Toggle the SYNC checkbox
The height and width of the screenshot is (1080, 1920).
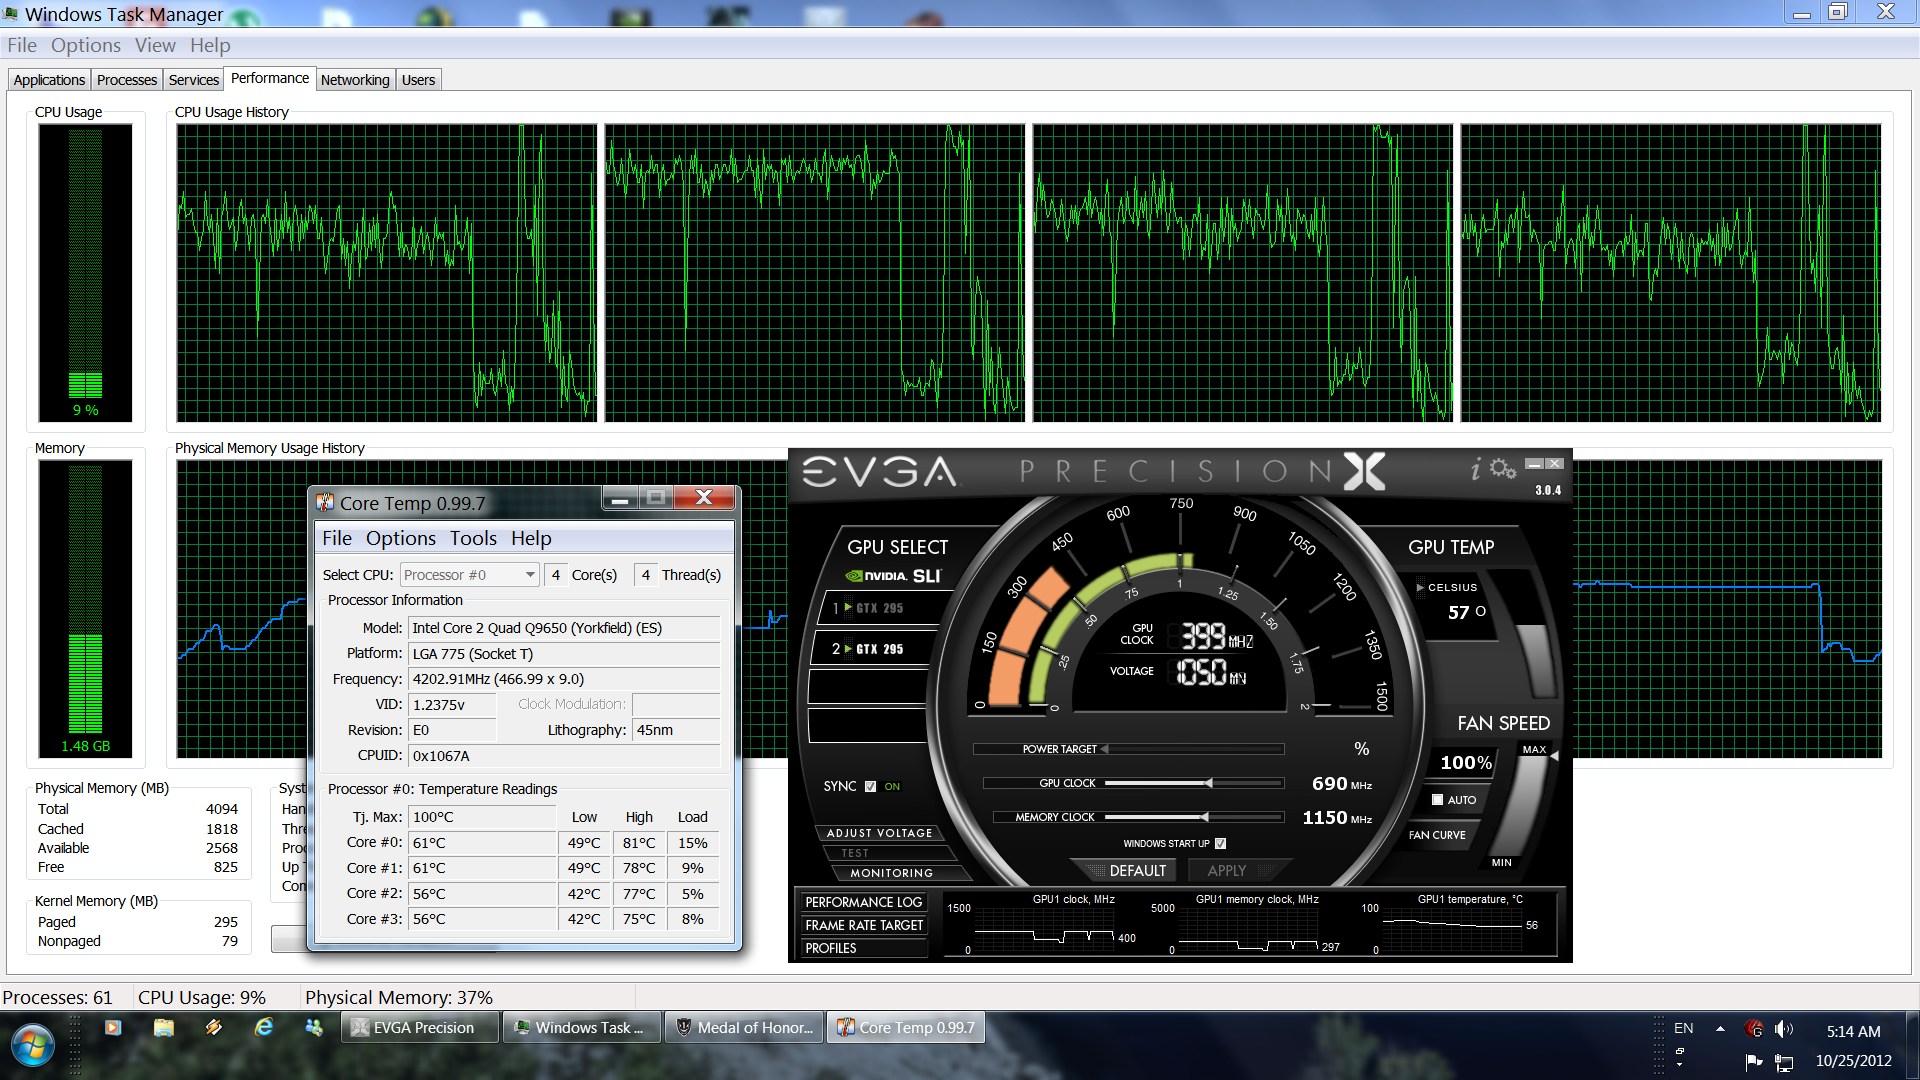(x=870, y=786)
